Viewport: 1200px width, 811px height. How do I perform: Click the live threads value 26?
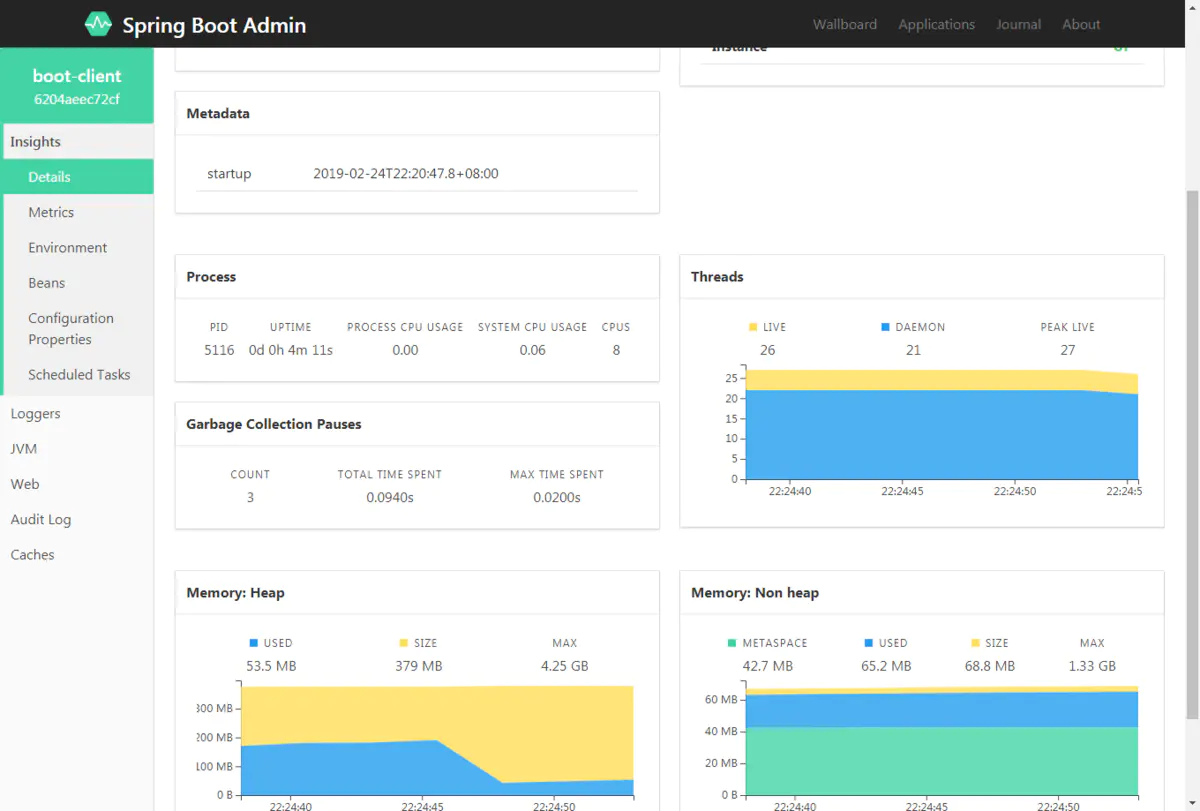[767, 350]
